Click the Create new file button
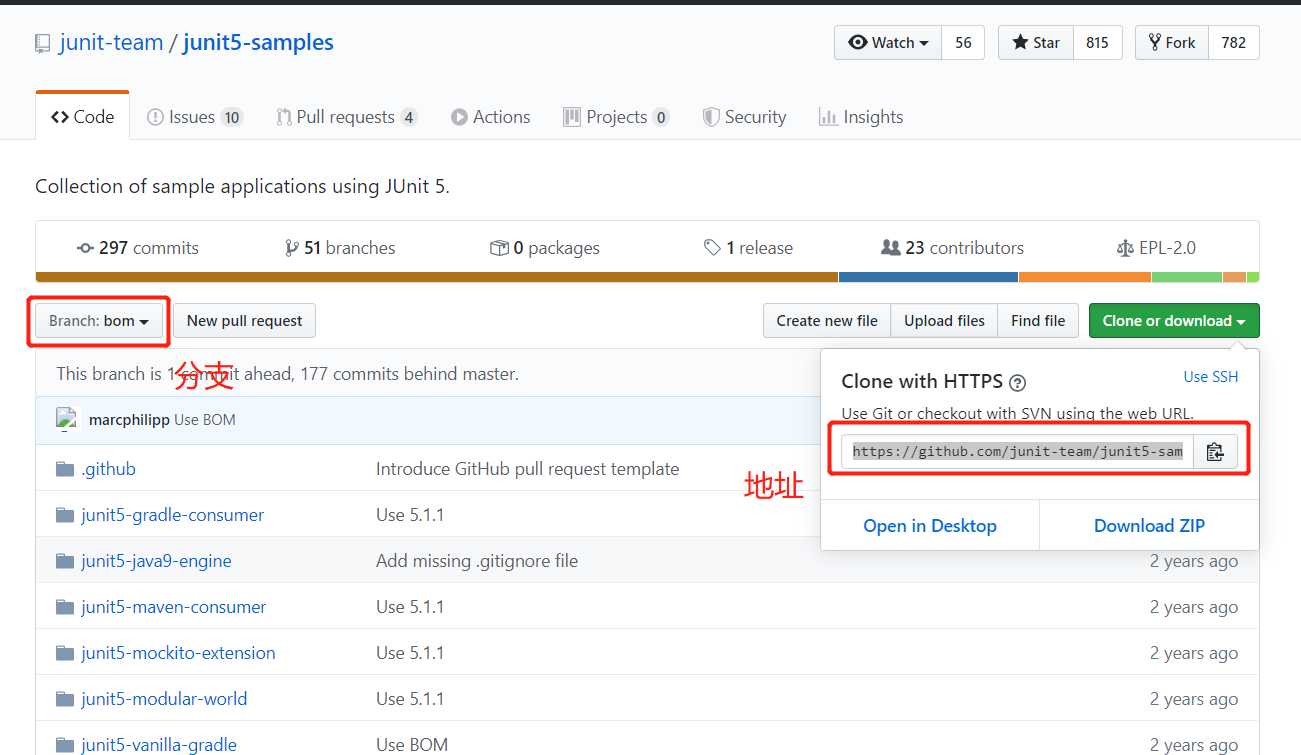The height and width of the screenshot is (755, 1301). (827, 321)
